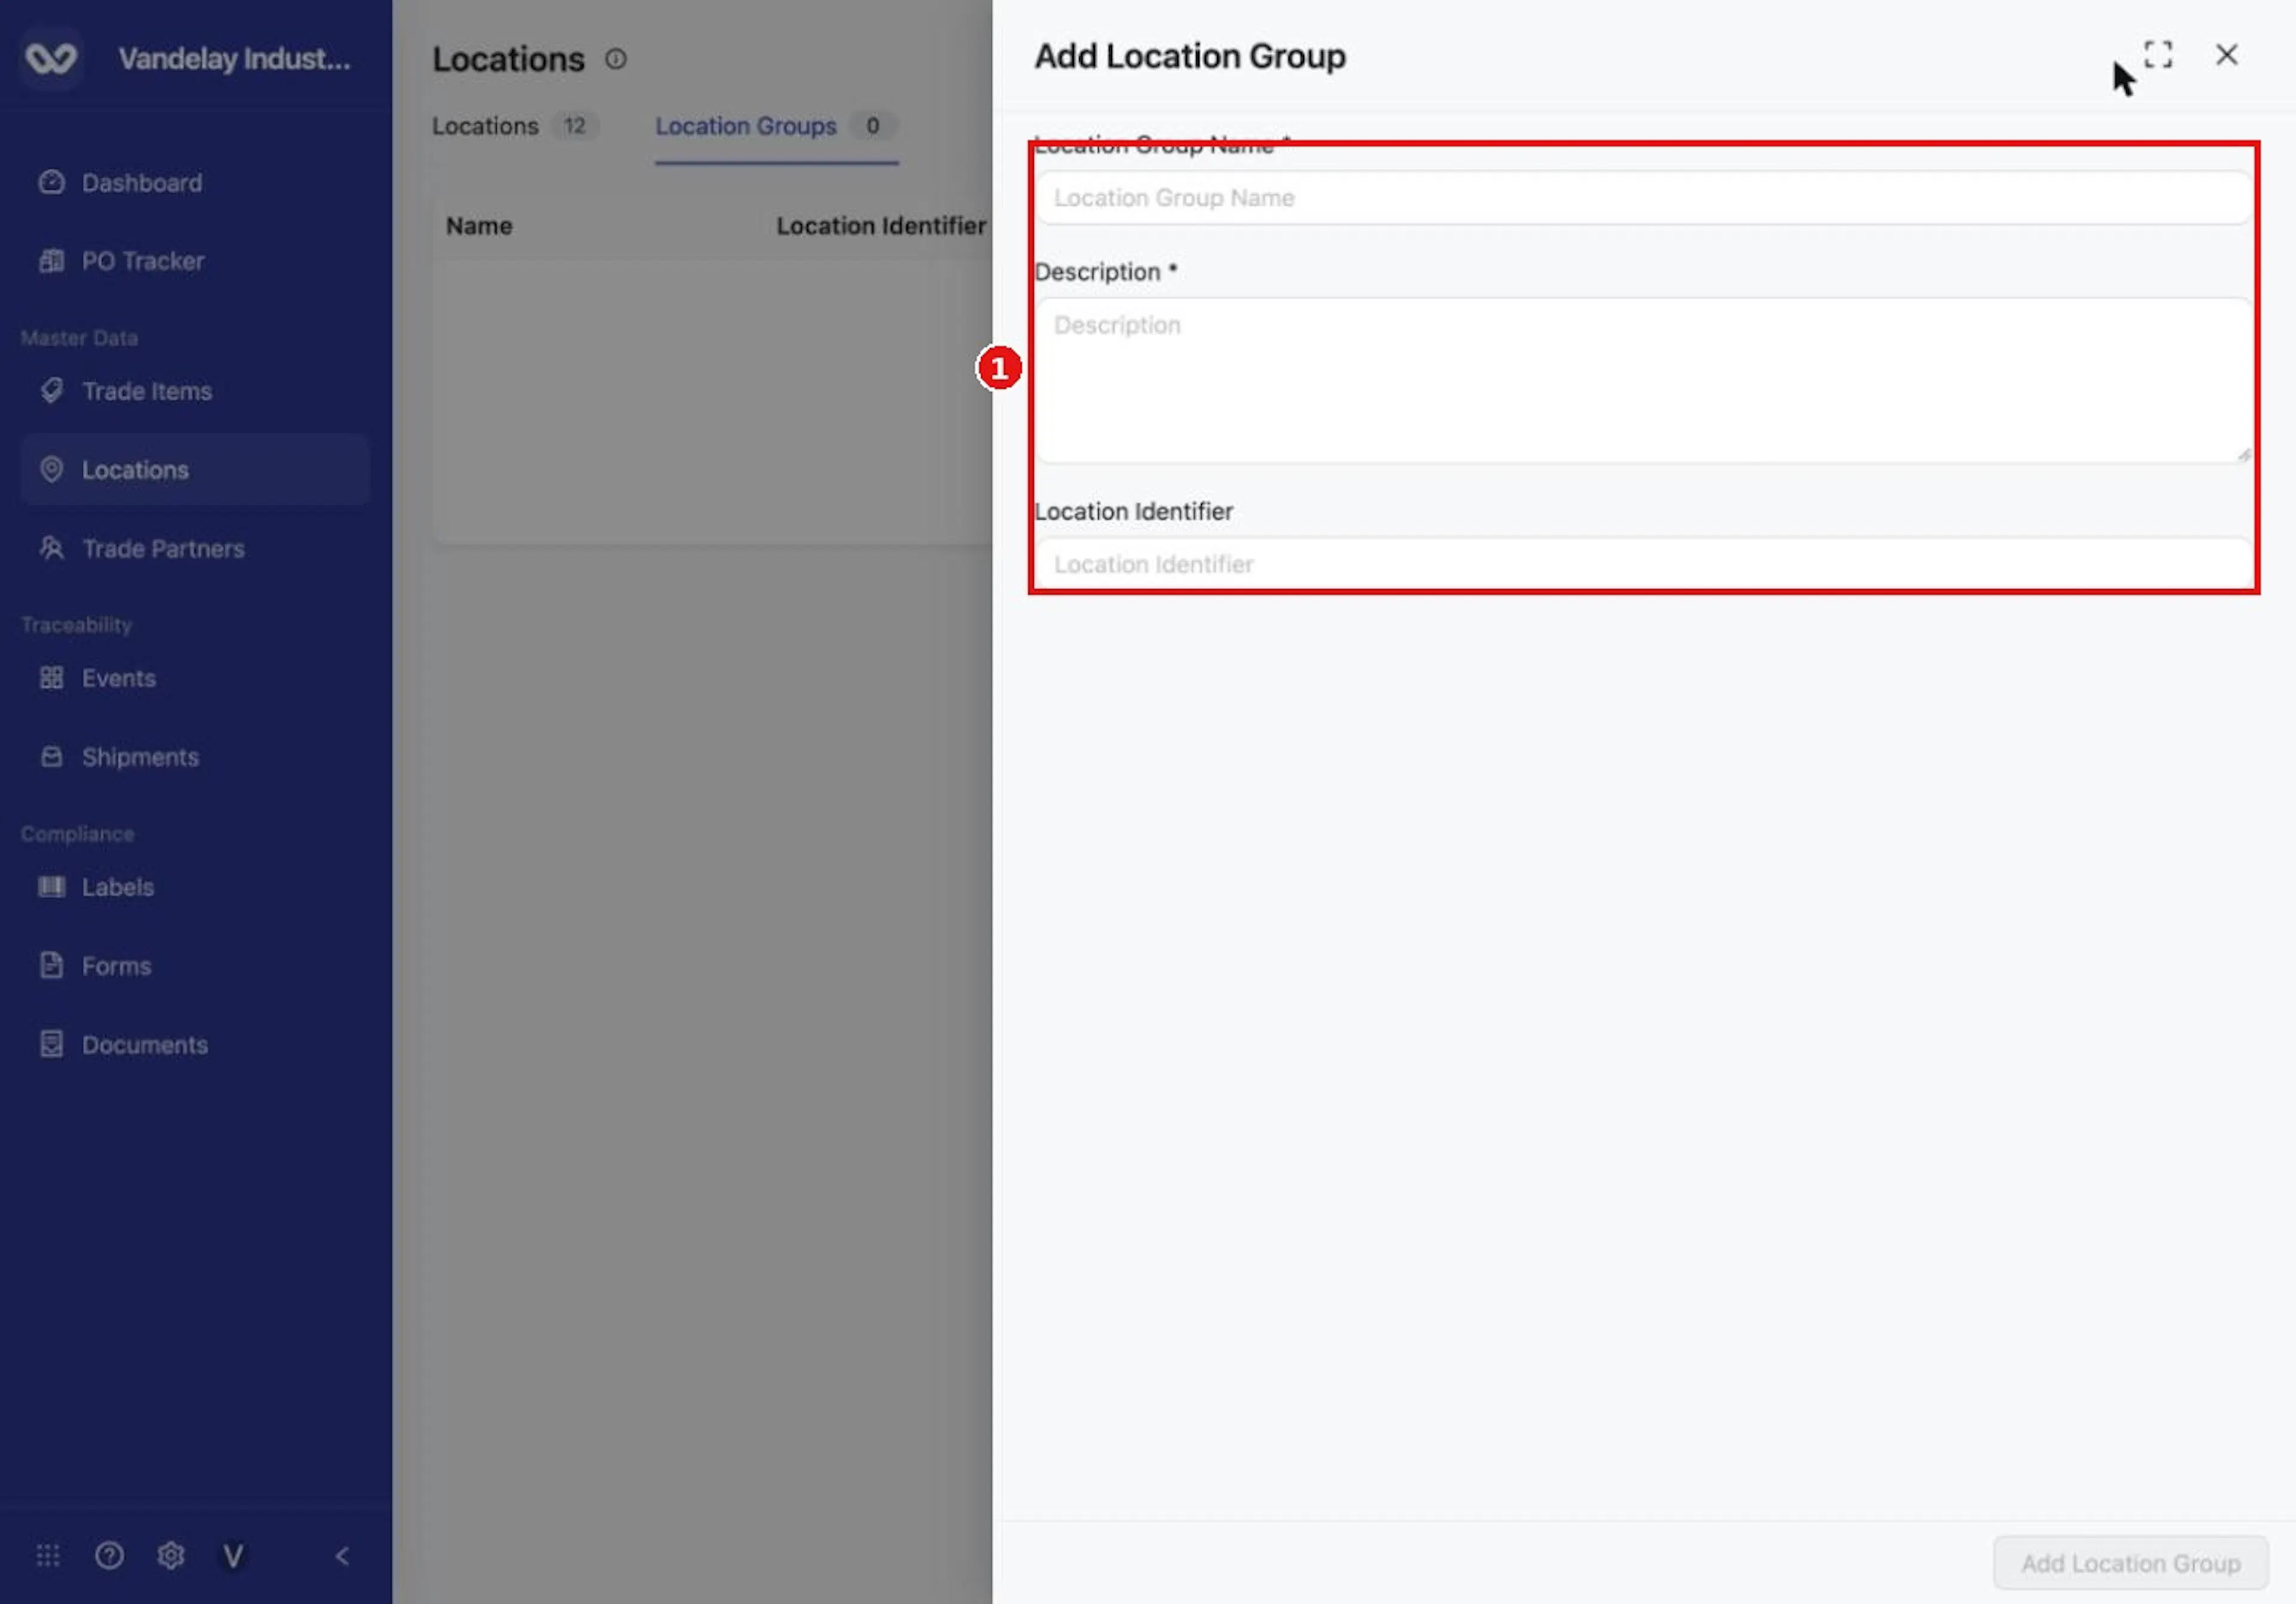Screen dimensions: 2296x1604
Task: Click the 0 count badge on Location Groups
Action: 872,126
